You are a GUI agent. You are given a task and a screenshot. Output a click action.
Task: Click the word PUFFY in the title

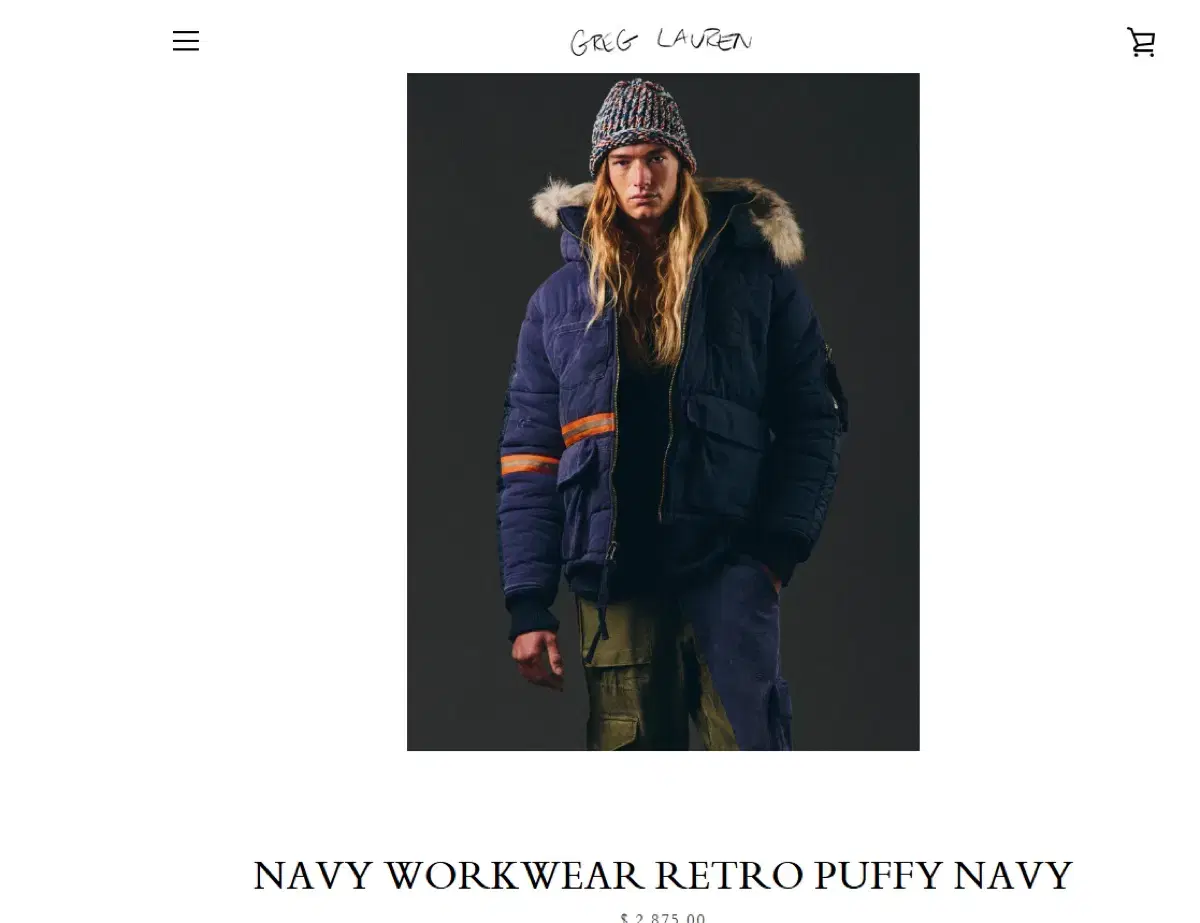click(877, 875)
